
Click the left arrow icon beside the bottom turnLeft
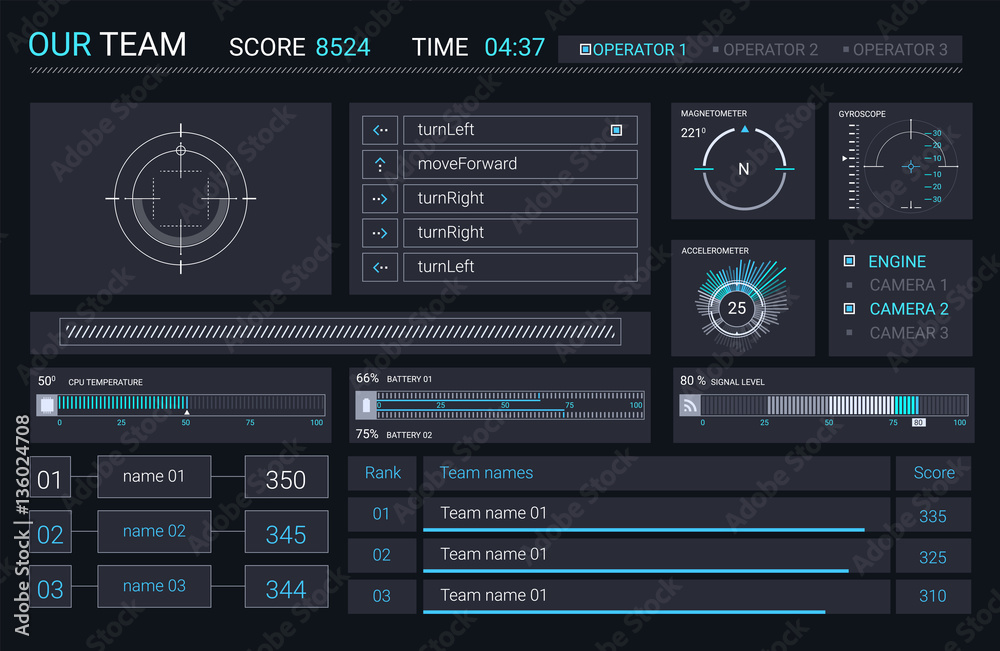click(x=380, y=268)
